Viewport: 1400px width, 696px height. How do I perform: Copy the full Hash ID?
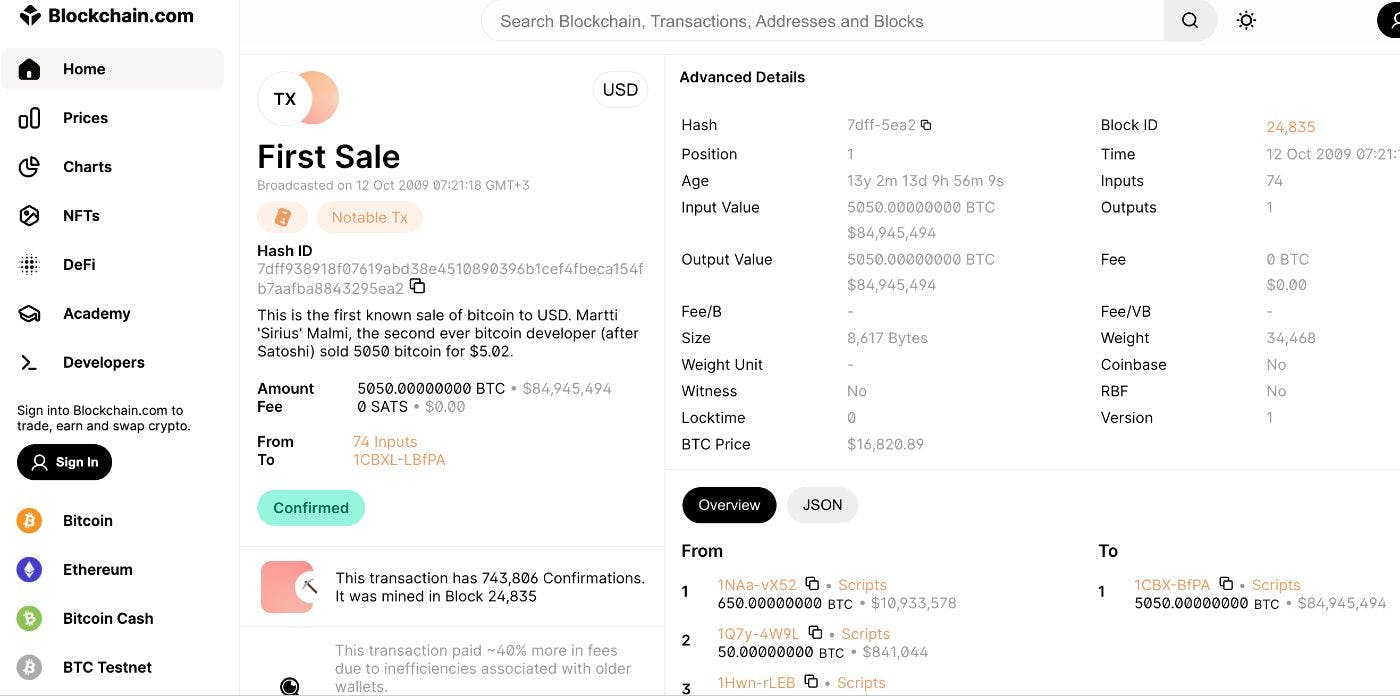418,287
